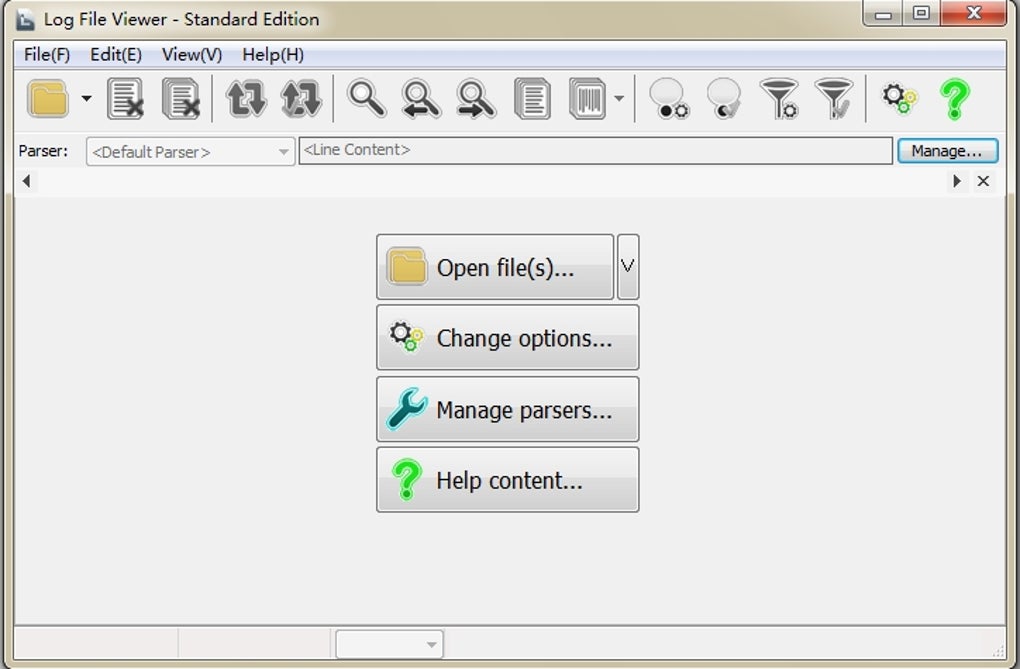The image size is (1020, 669).
Task: Open the View(V) menu
Action: 192,55
